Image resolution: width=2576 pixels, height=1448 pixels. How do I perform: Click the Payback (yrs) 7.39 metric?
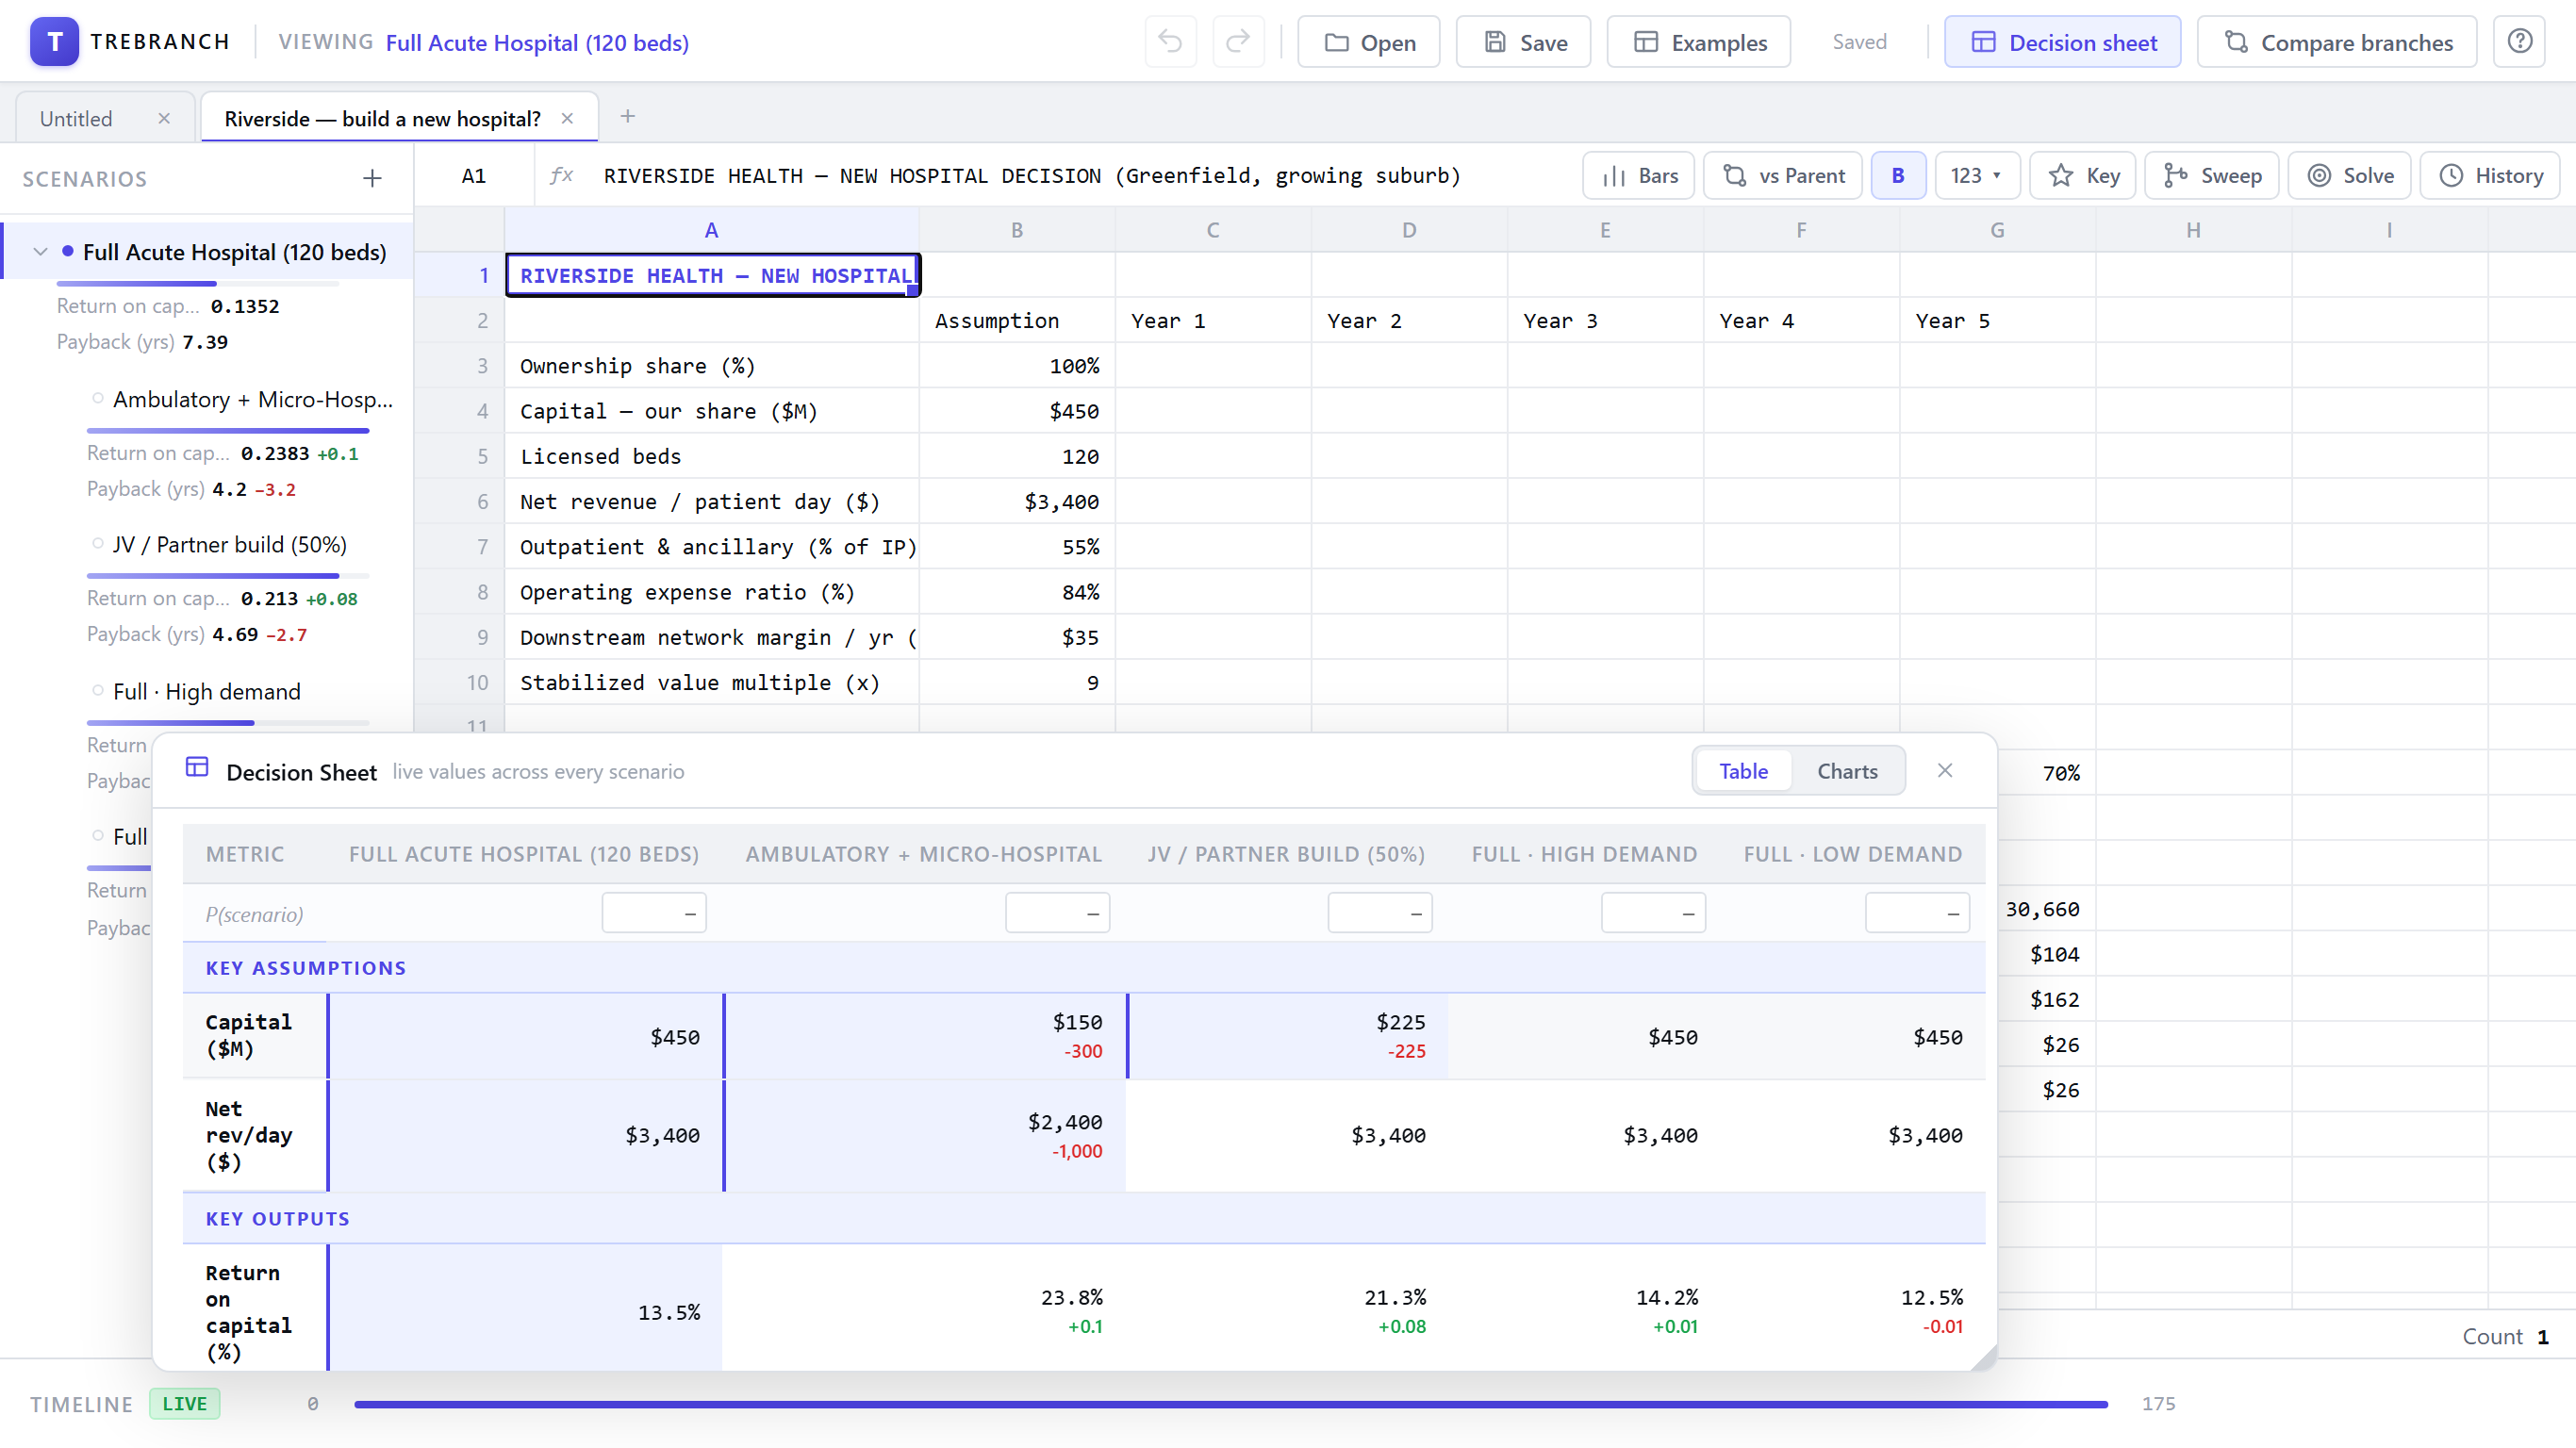pos(142,341)
